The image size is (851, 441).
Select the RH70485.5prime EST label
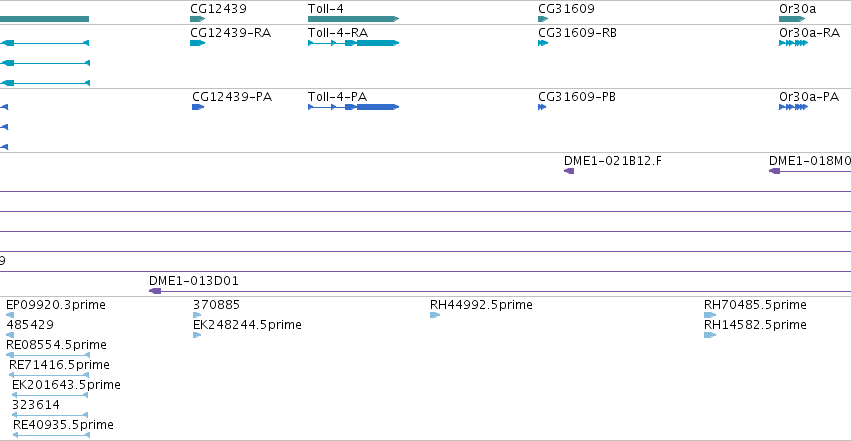(755, 304)
